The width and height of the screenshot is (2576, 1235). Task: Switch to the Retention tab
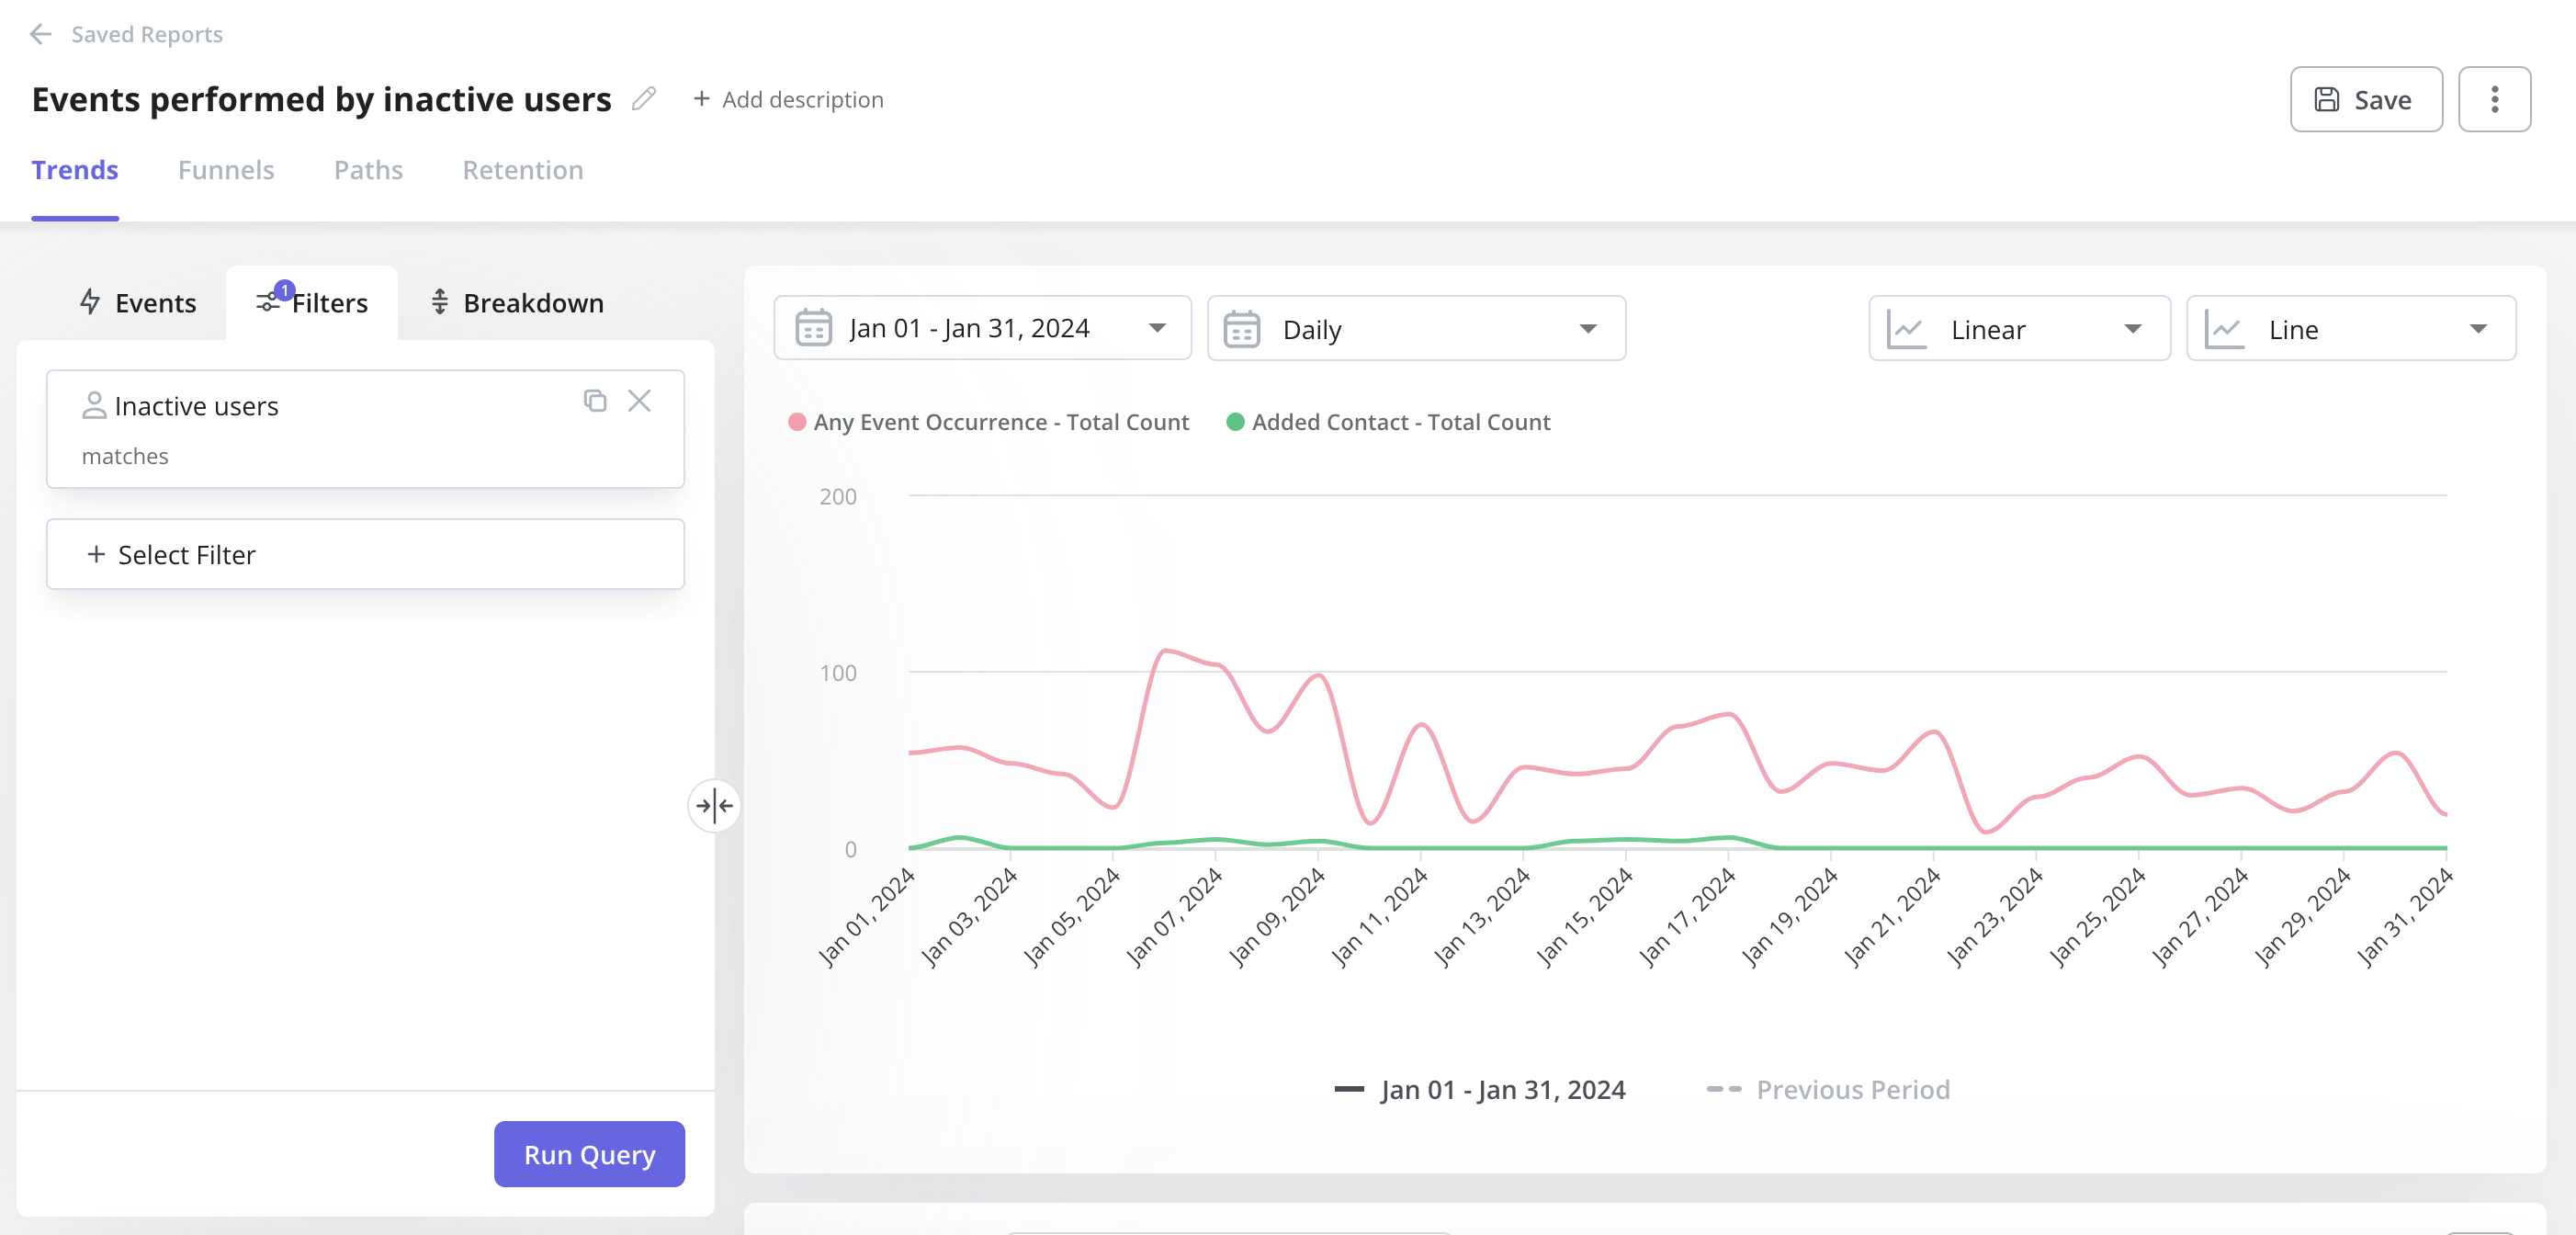pos(523,167)
